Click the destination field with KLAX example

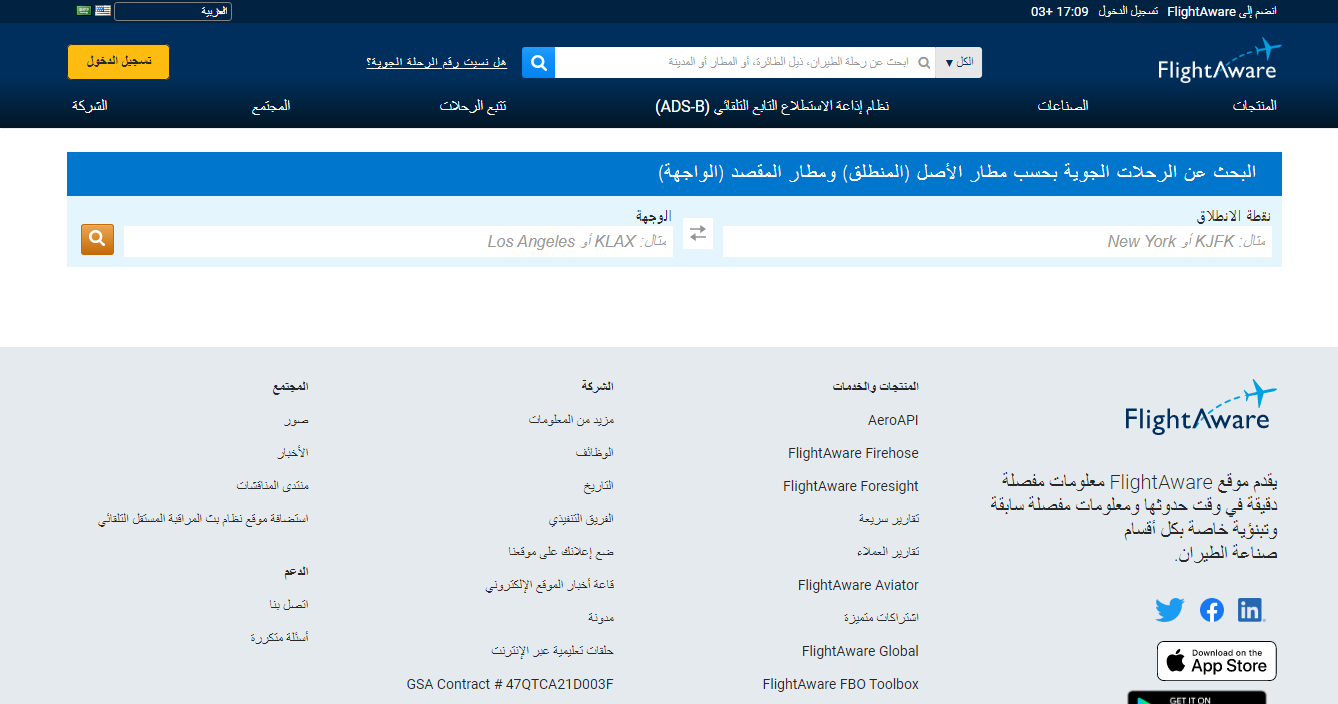point(398,241)
